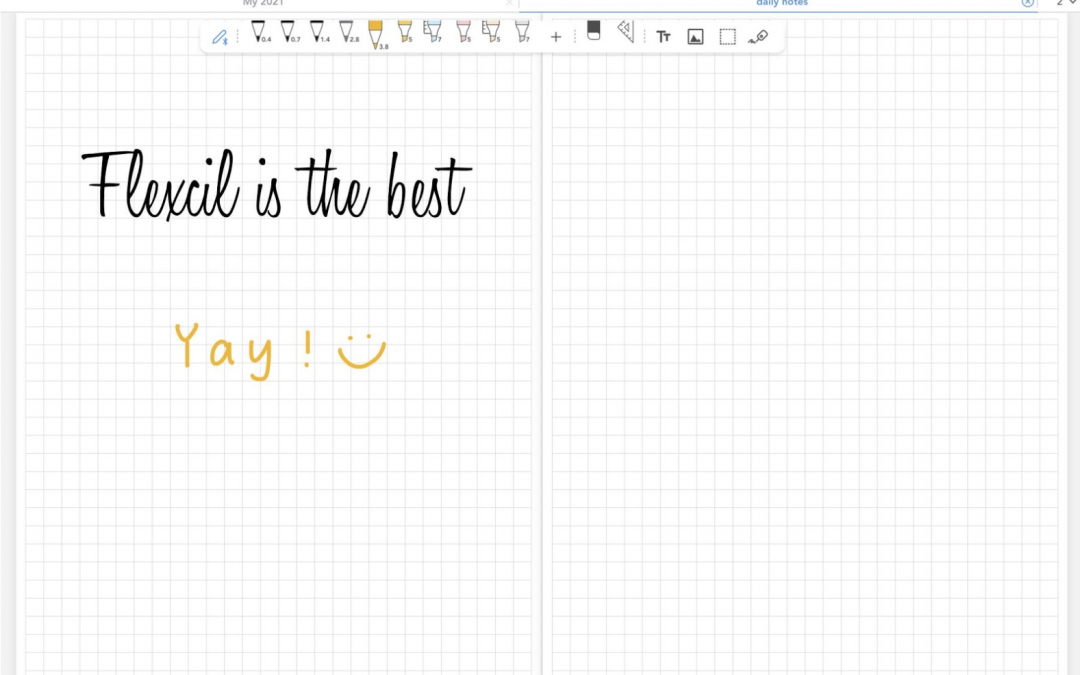Click the orange smiley face drawing
Viewport: 1080px width, 675px height.
coord(362,351)
